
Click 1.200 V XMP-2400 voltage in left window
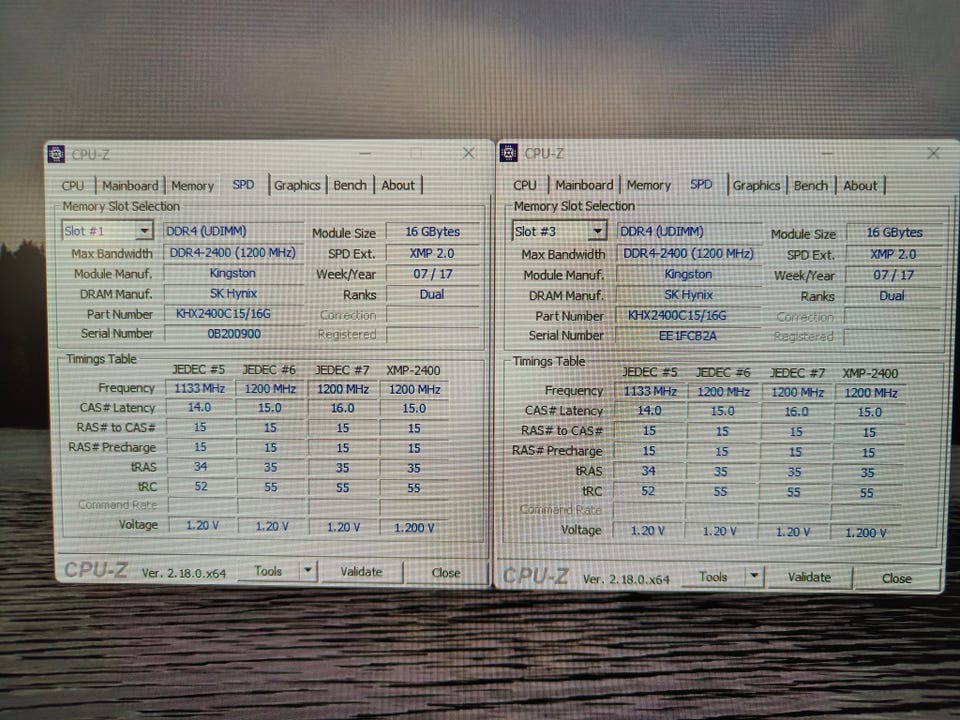click(414, 527)
